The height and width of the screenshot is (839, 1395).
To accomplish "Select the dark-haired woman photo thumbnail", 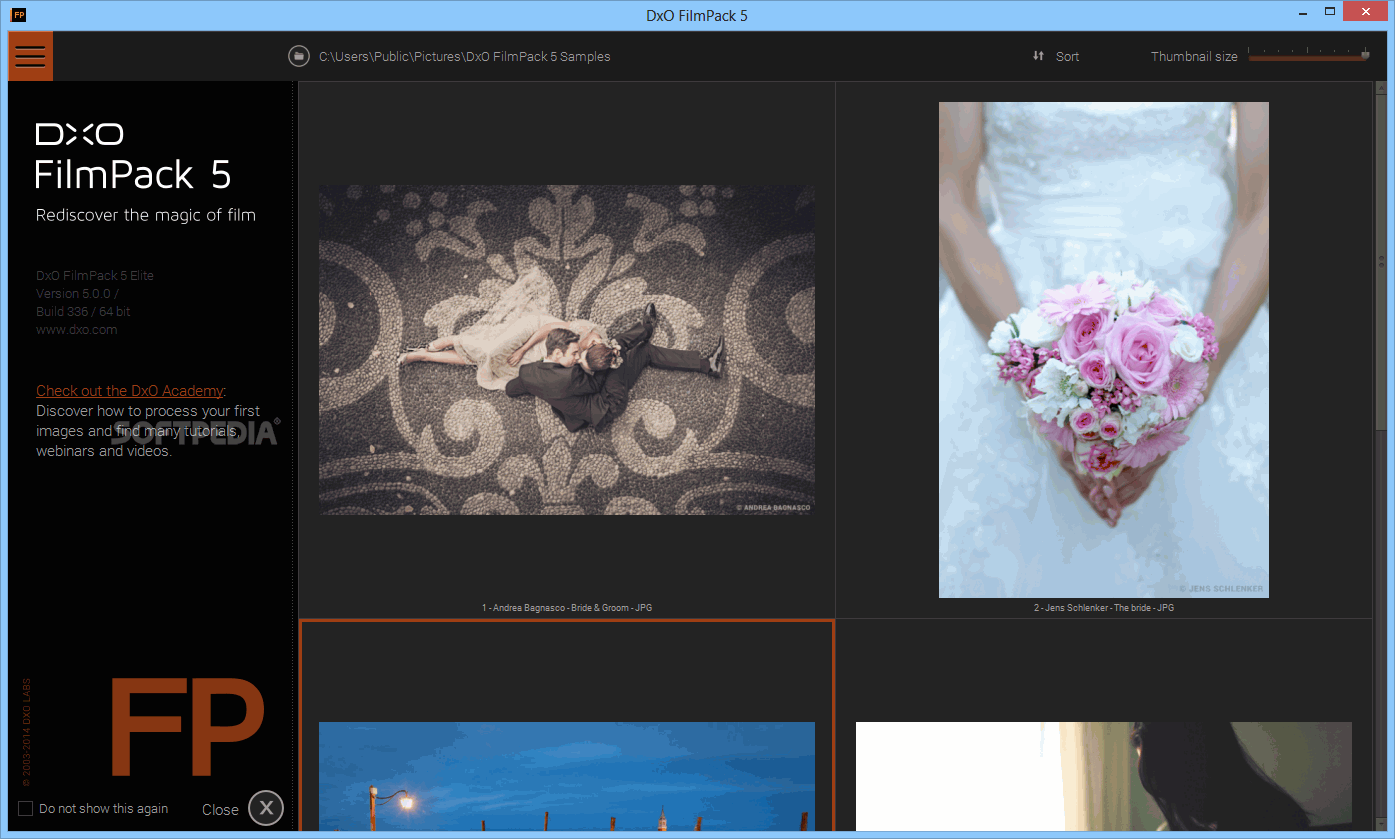I will 1104,776.
